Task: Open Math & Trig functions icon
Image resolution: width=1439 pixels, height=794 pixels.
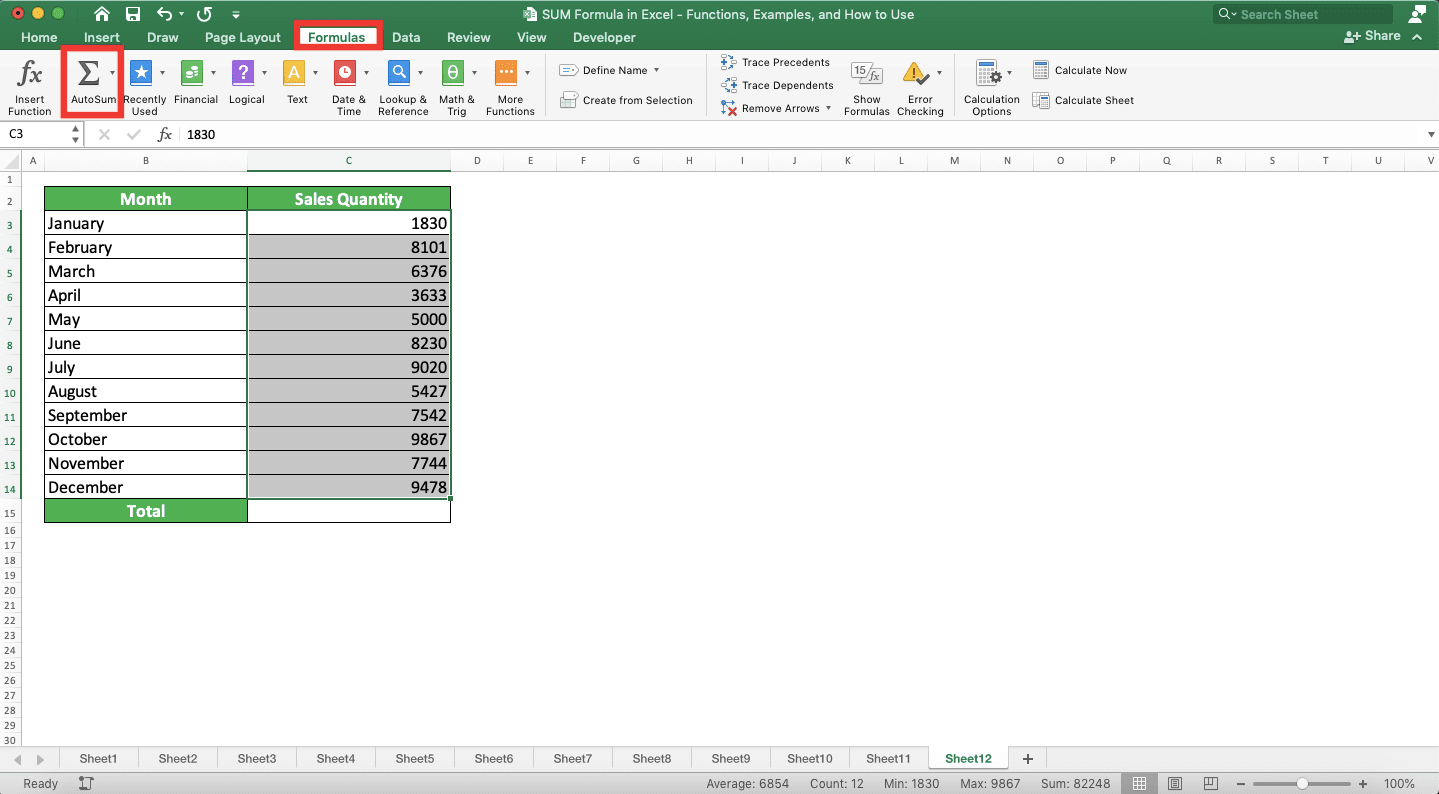Action: coord(453,73)
